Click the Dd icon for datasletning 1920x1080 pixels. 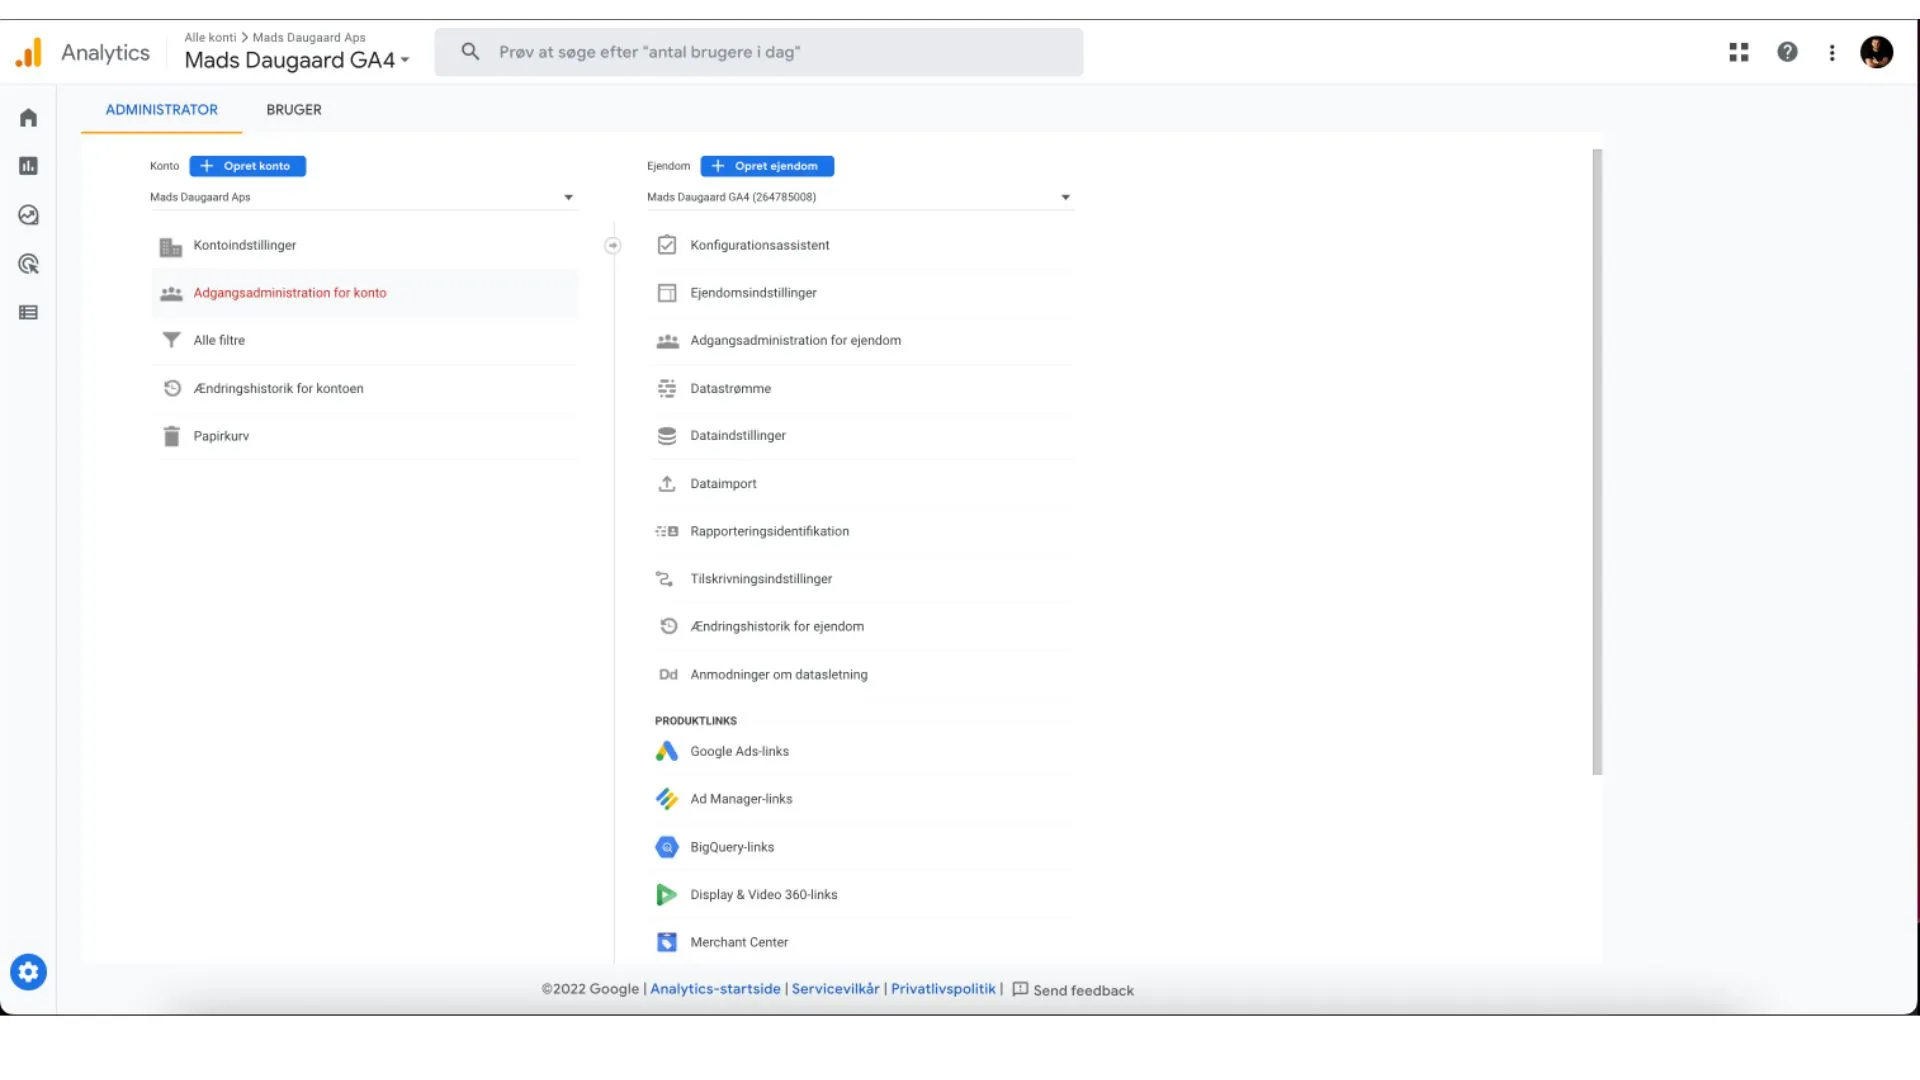click(668, 675)
